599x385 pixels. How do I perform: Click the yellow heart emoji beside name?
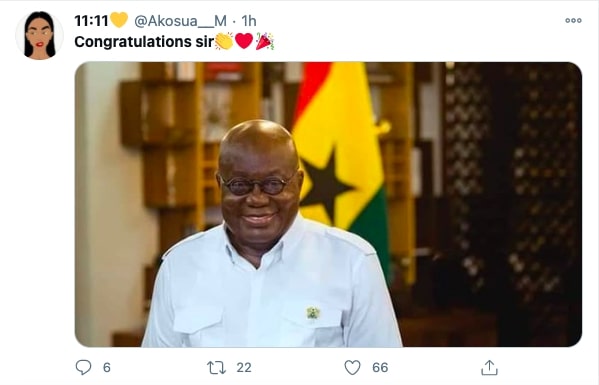tap(119, 20)
